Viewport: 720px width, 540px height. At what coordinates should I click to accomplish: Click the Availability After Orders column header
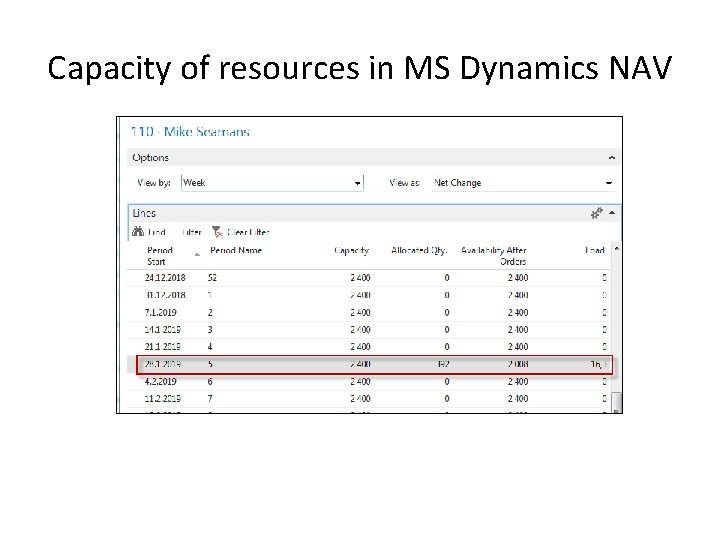tap(494, 256)
